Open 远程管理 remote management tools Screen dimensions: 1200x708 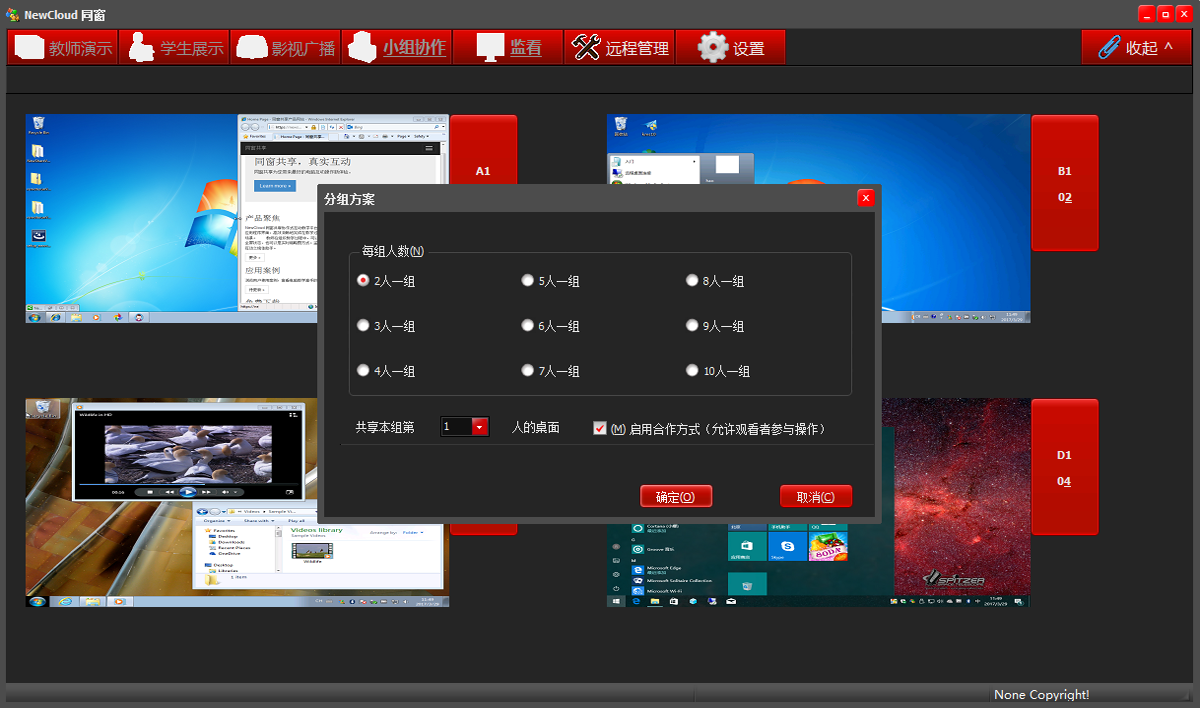pos(619,47)
